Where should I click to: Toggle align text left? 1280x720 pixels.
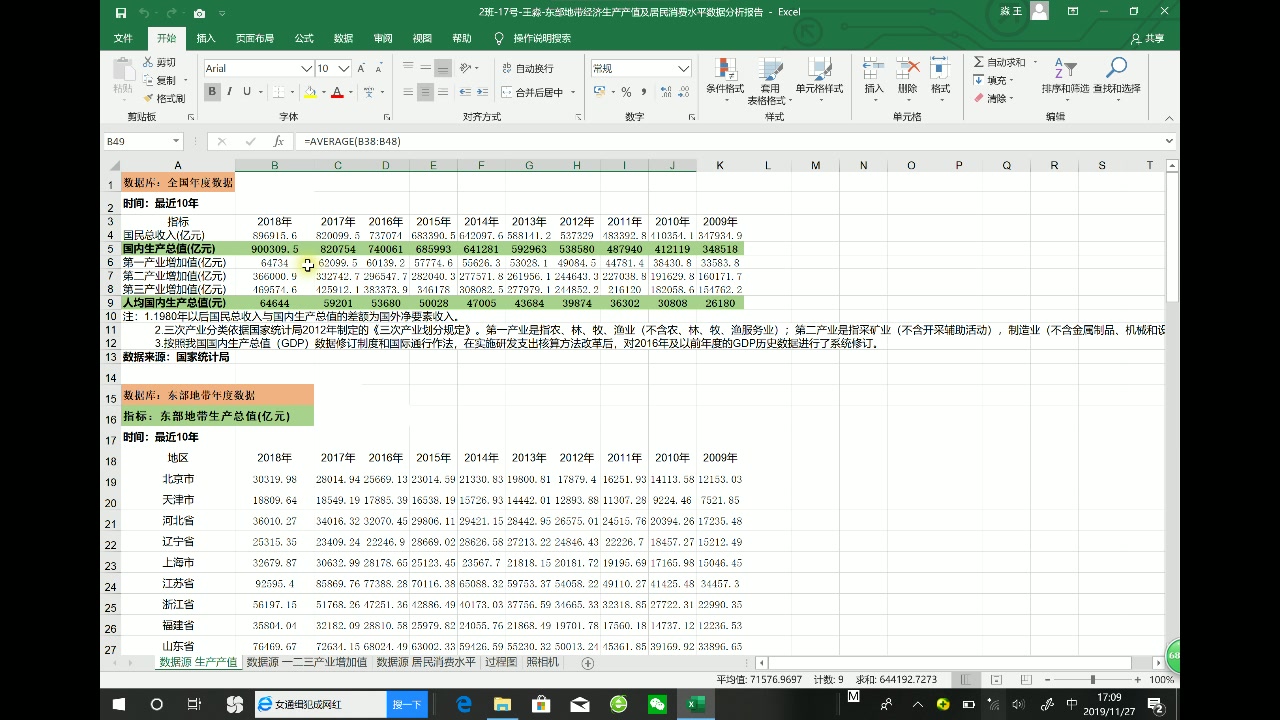(409, 92)
